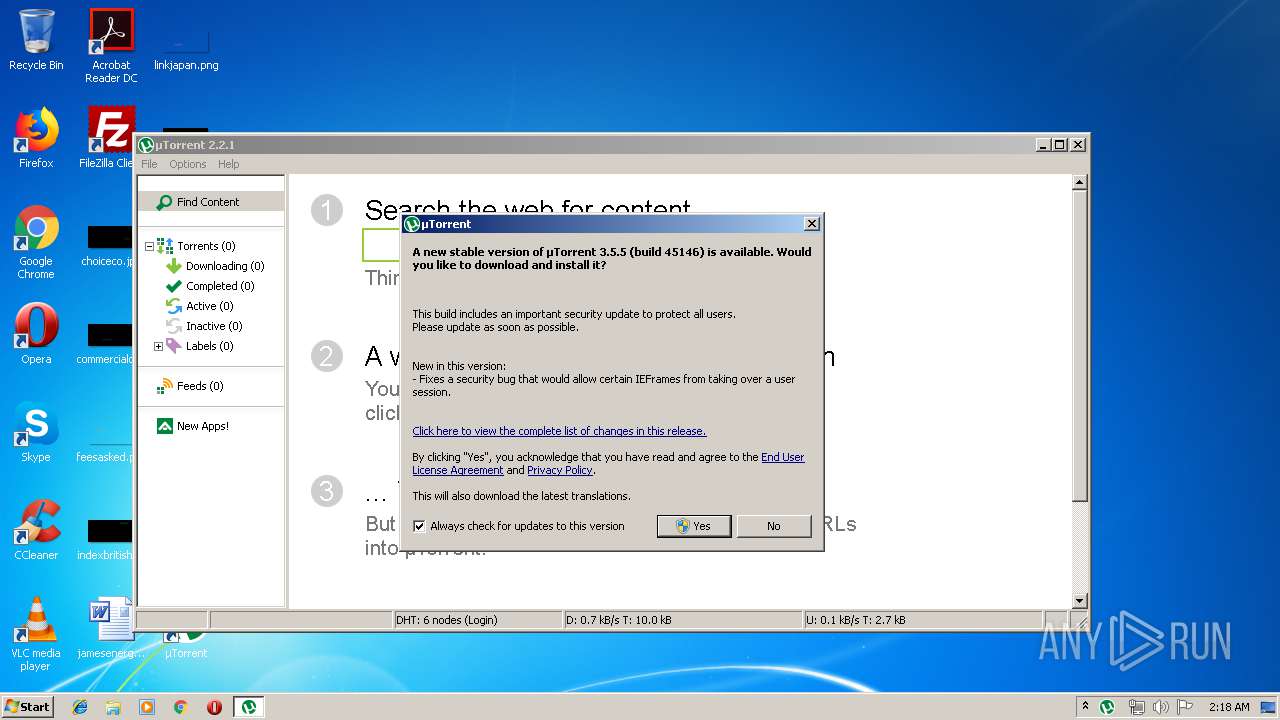Expand the Labels tree node
Image resolution: width=1280 pixels, height=720 pixels.
[x=158, y=346]
